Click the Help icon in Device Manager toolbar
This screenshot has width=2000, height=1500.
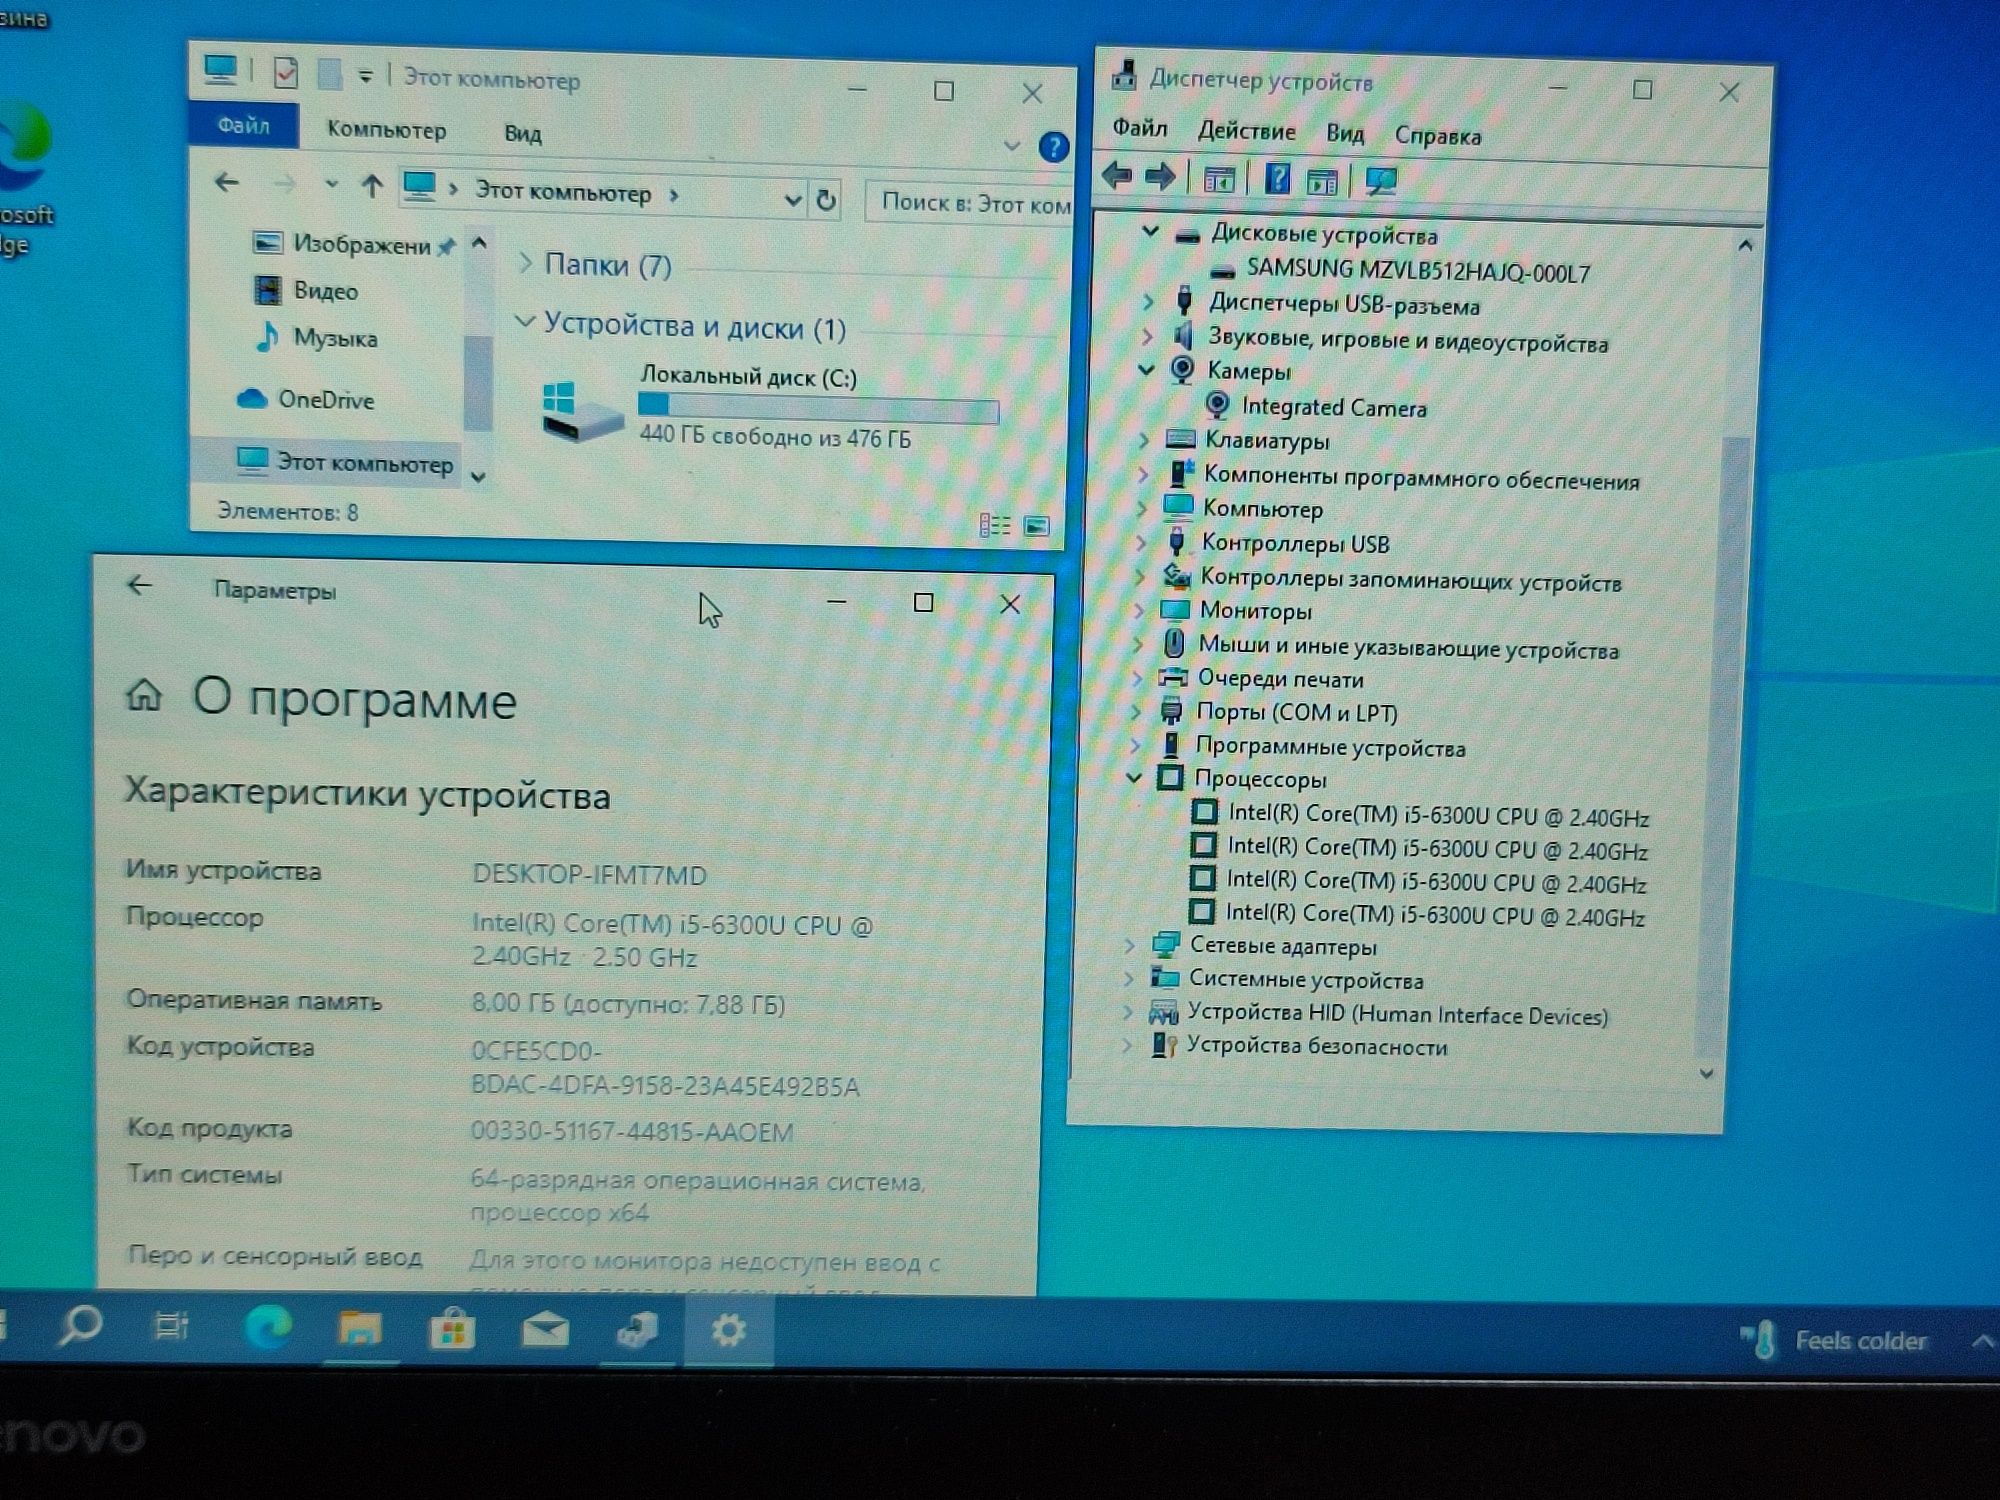(x=1277, y=179)
